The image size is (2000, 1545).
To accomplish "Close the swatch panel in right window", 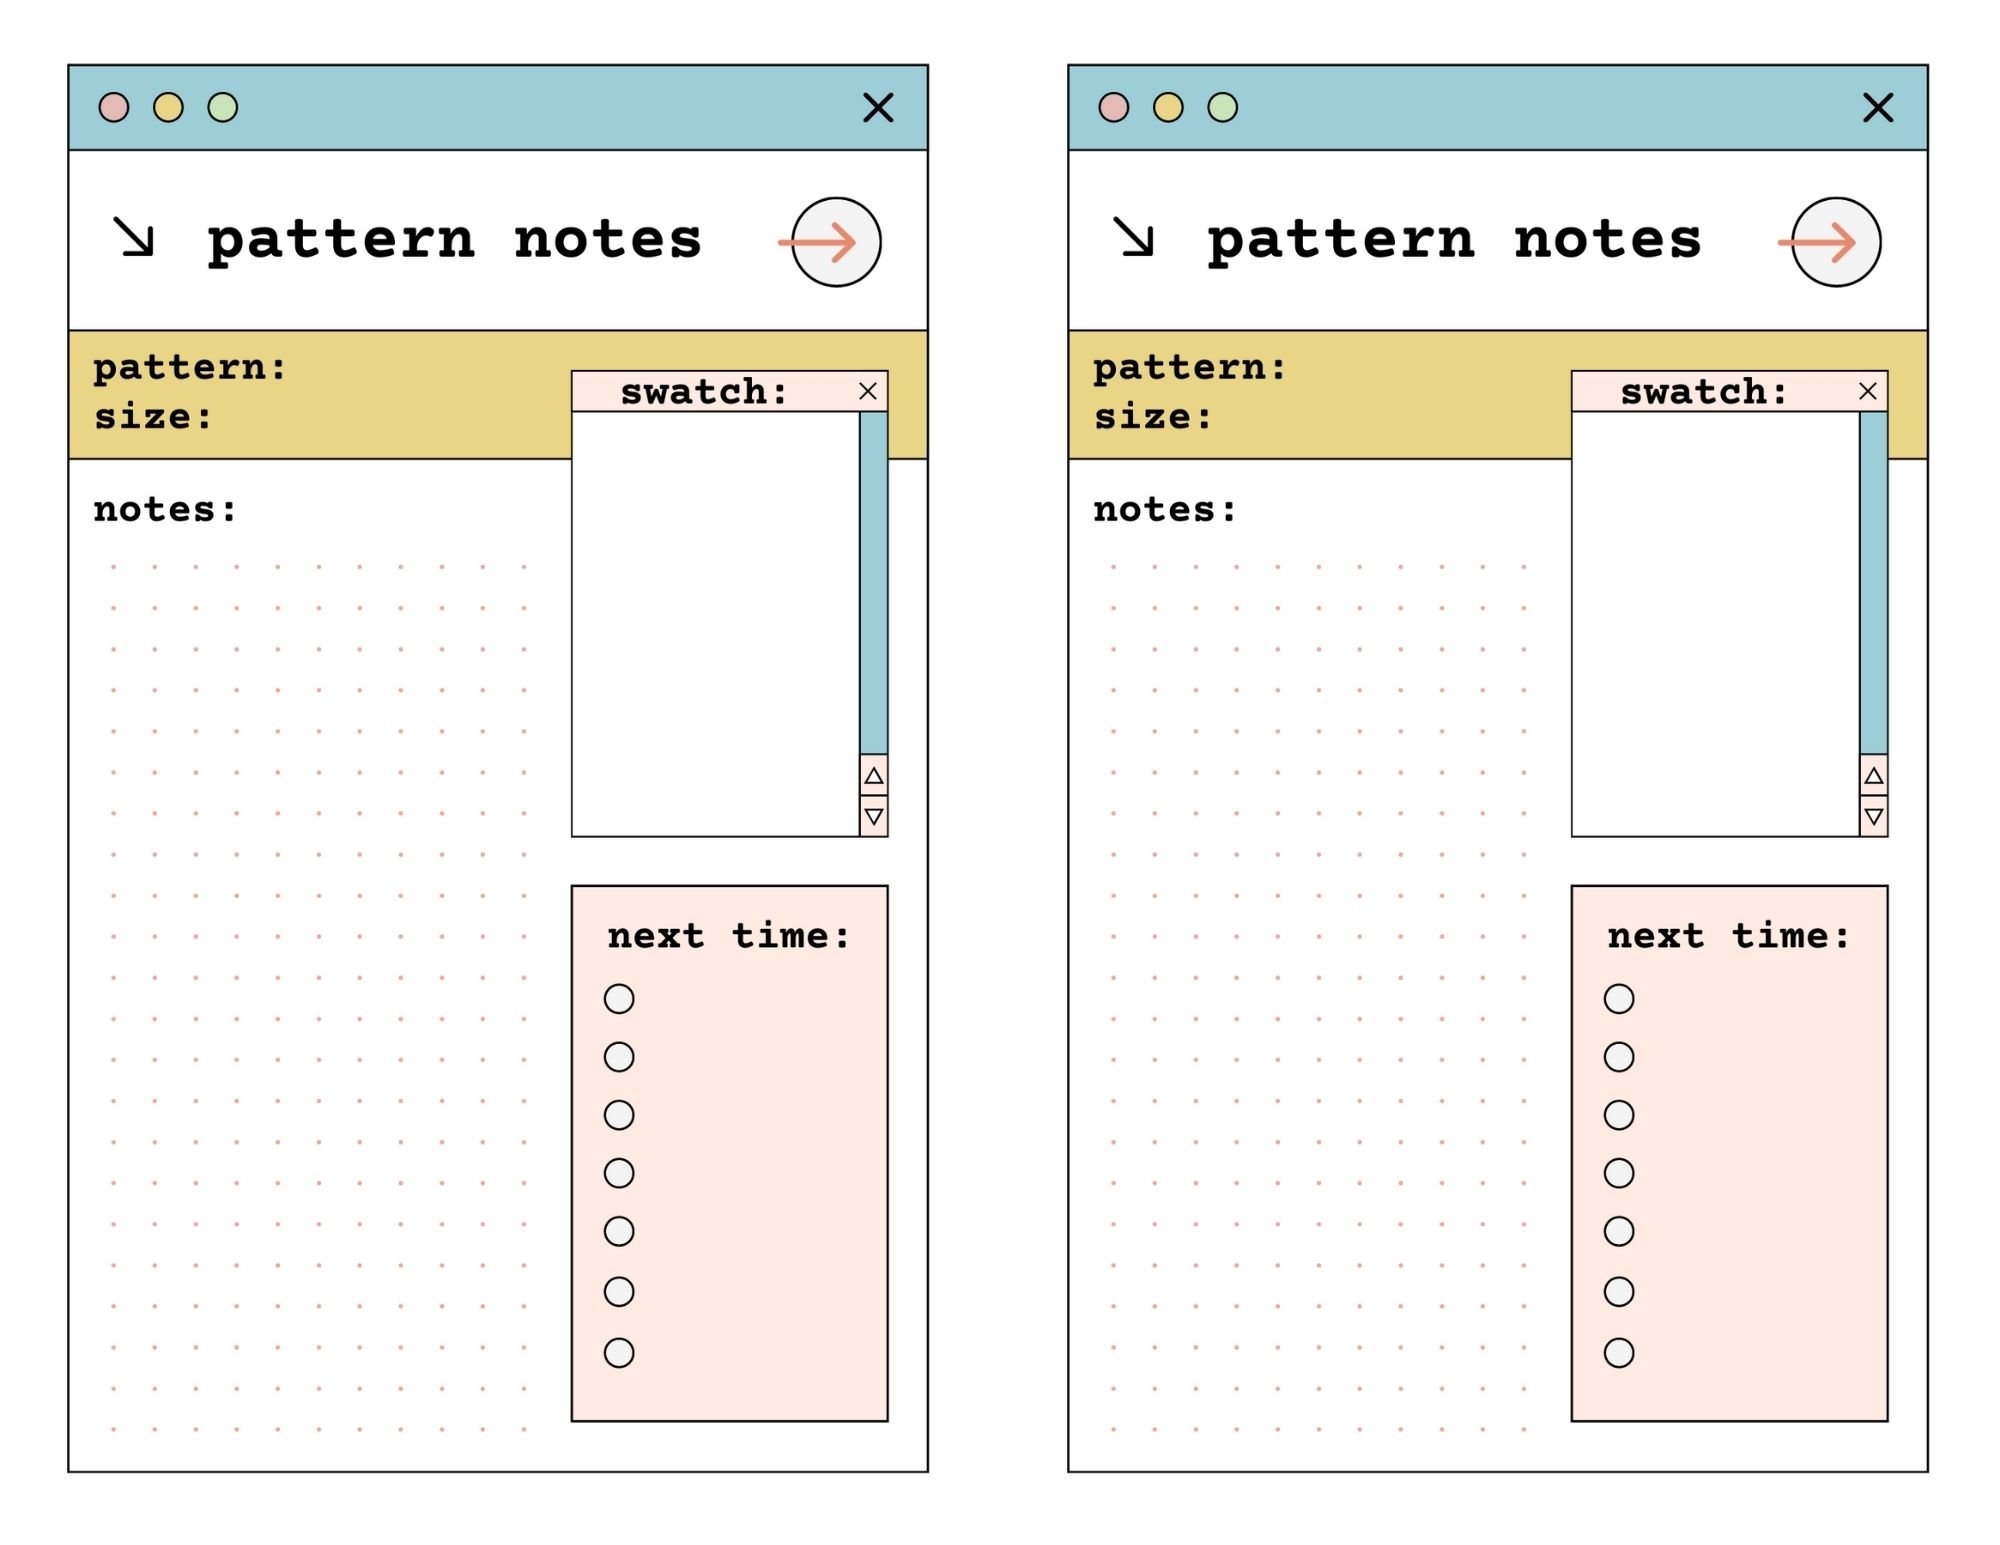I will tap(1867, 391).
